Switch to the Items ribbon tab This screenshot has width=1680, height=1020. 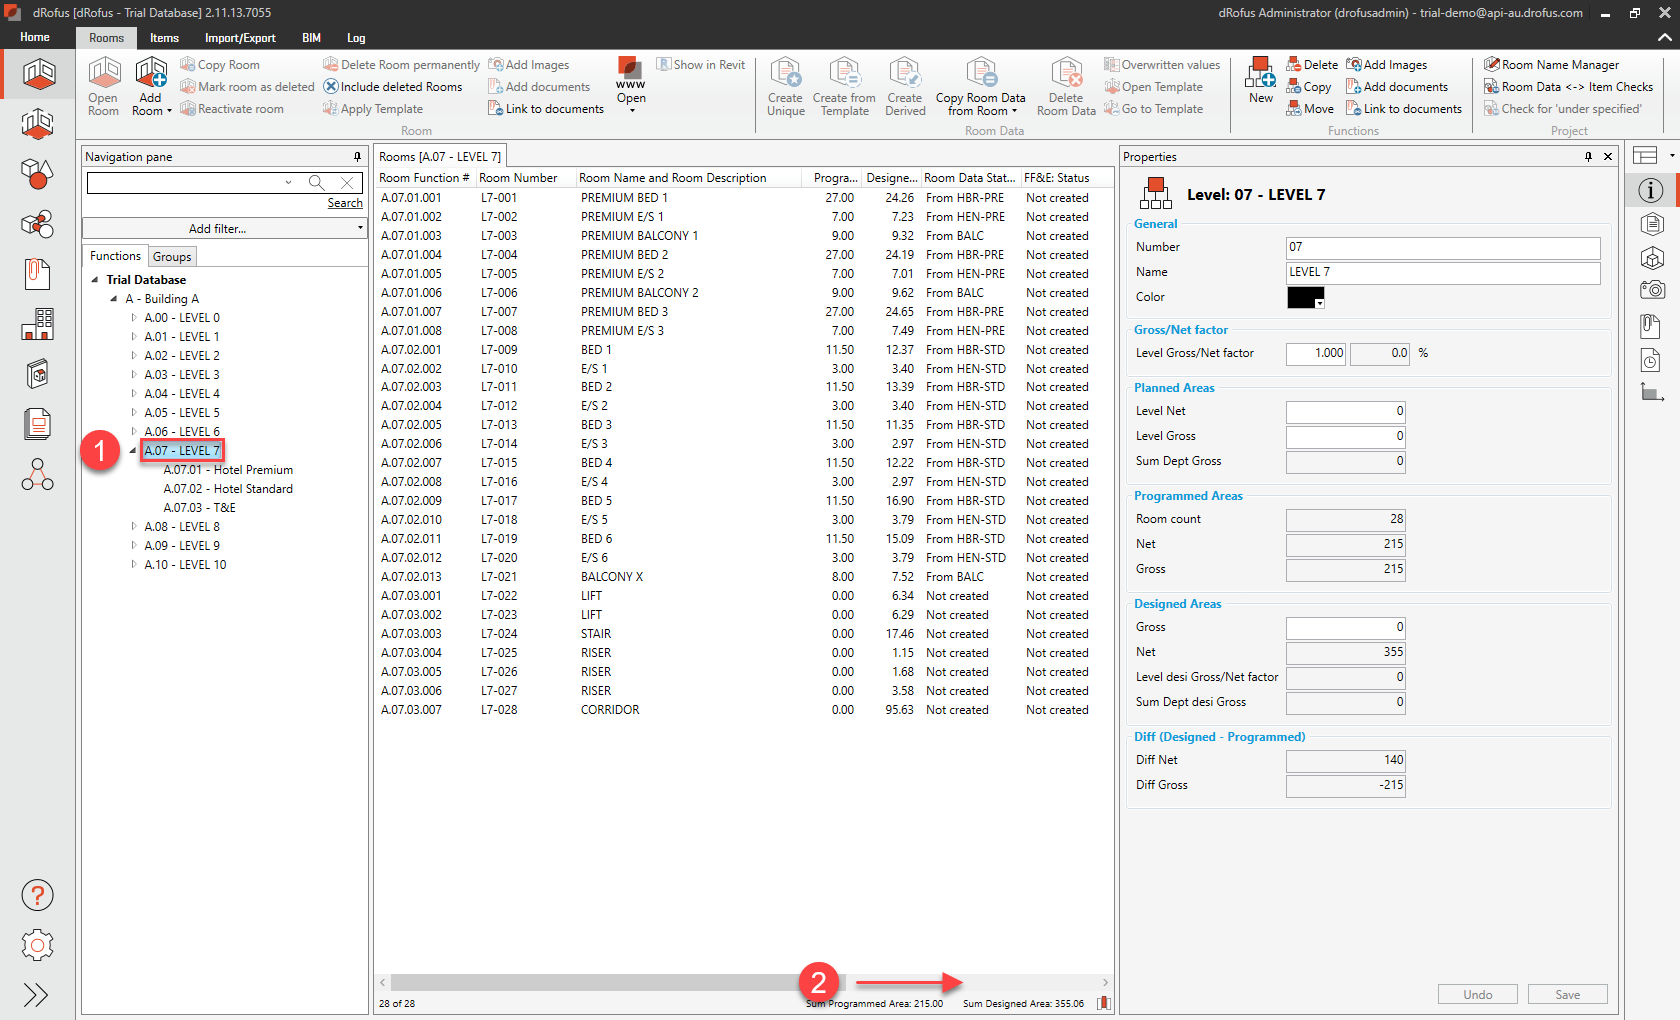coord(164,38)
